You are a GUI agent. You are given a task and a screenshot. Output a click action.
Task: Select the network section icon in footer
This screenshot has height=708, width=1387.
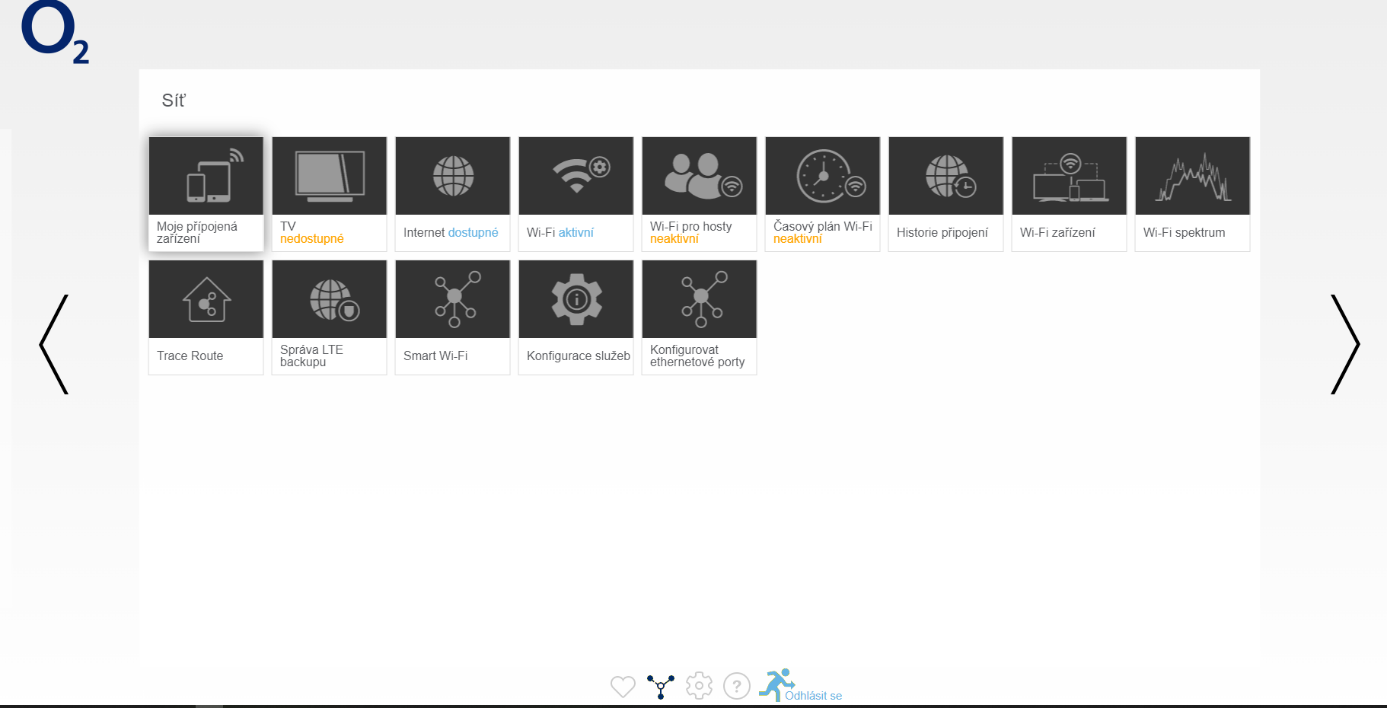tap(660, 686)
